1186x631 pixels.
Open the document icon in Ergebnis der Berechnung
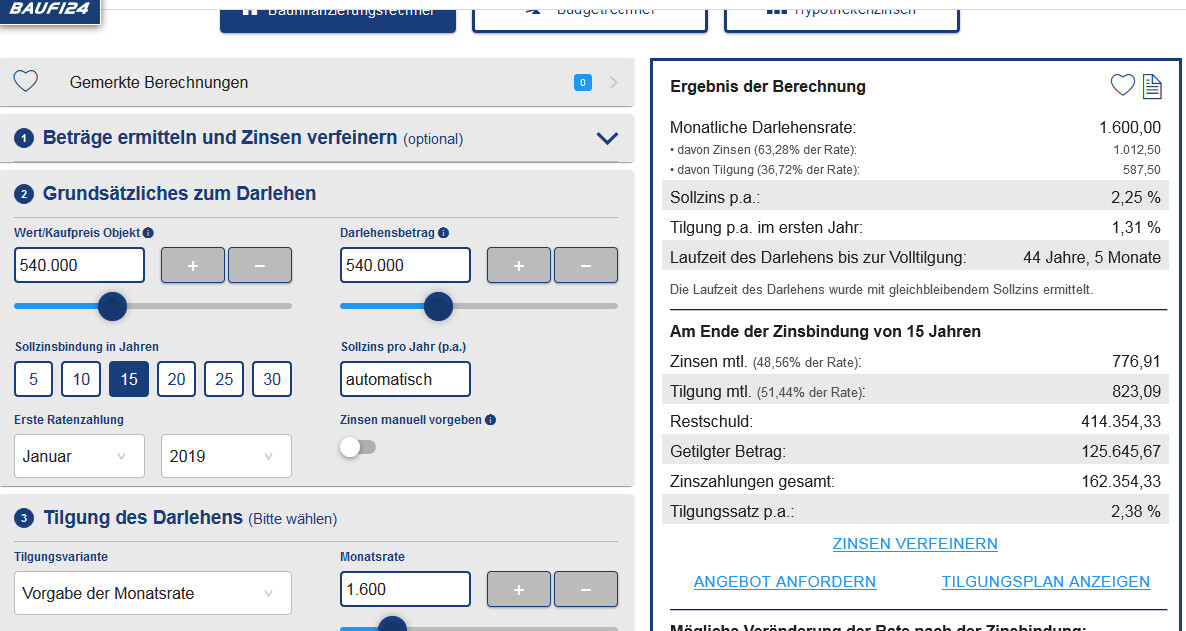tap(1152, 86)
